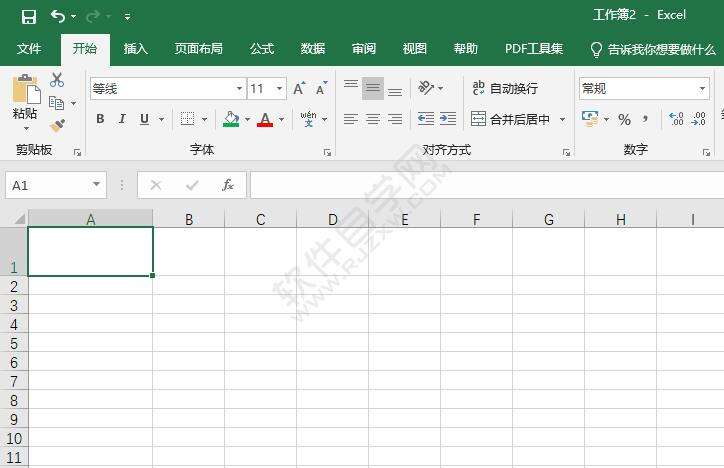
Task: Apply accounting number format
Action: (x=591, y=119)
